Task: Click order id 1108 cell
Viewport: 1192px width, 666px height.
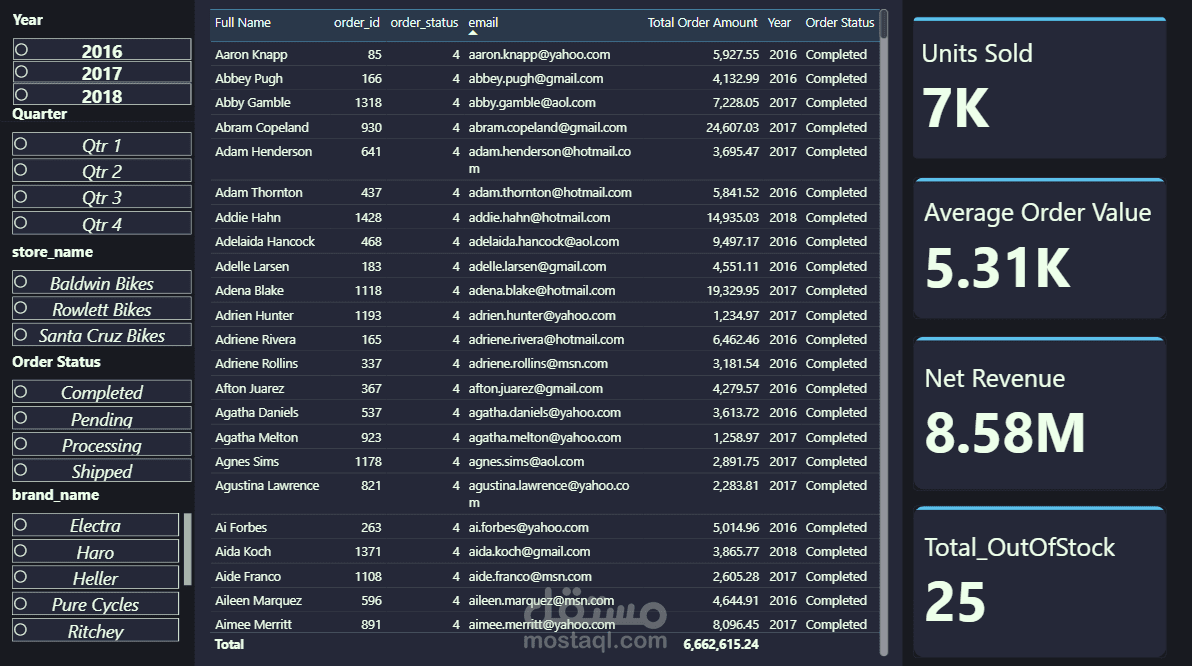Action: point(368,577)
